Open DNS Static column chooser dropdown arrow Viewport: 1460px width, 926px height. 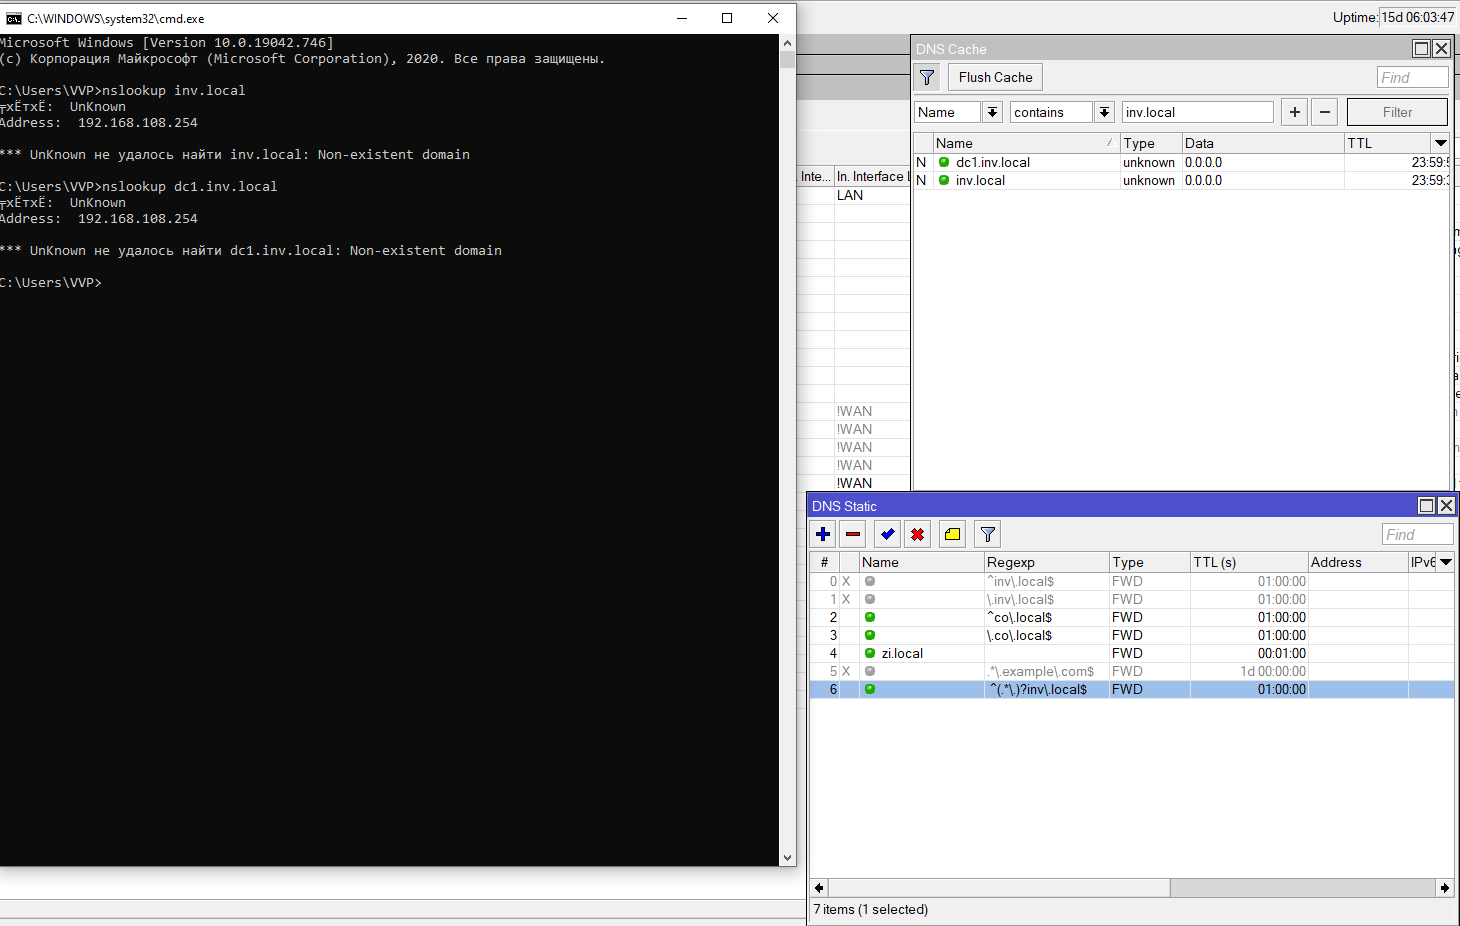1446,562
